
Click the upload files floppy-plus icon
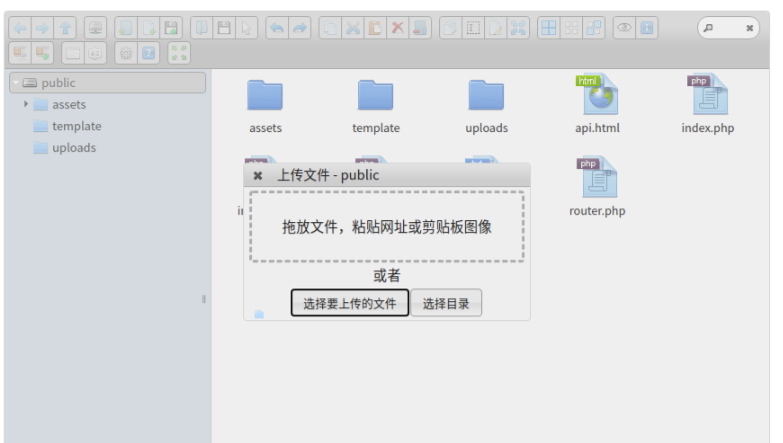tap(171, 28)
